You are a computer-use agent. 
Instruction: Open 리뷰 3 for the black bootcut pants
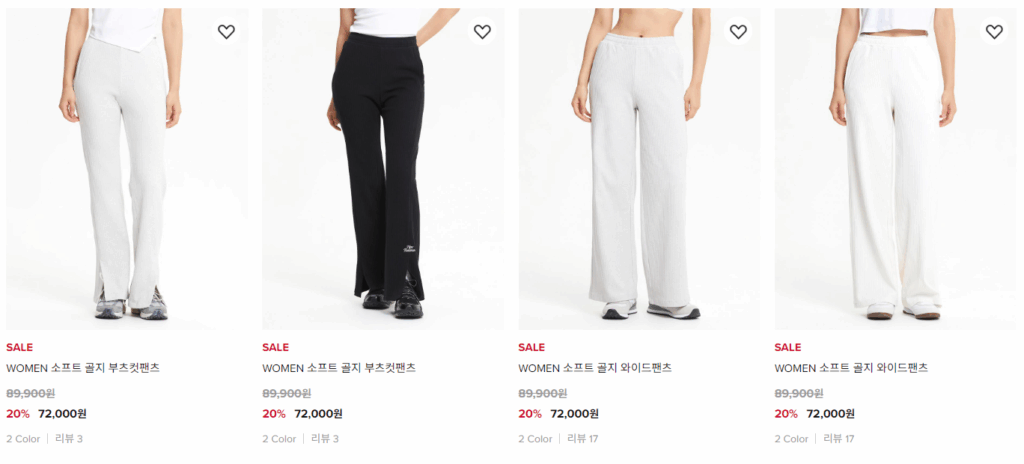tap(325, 439)
